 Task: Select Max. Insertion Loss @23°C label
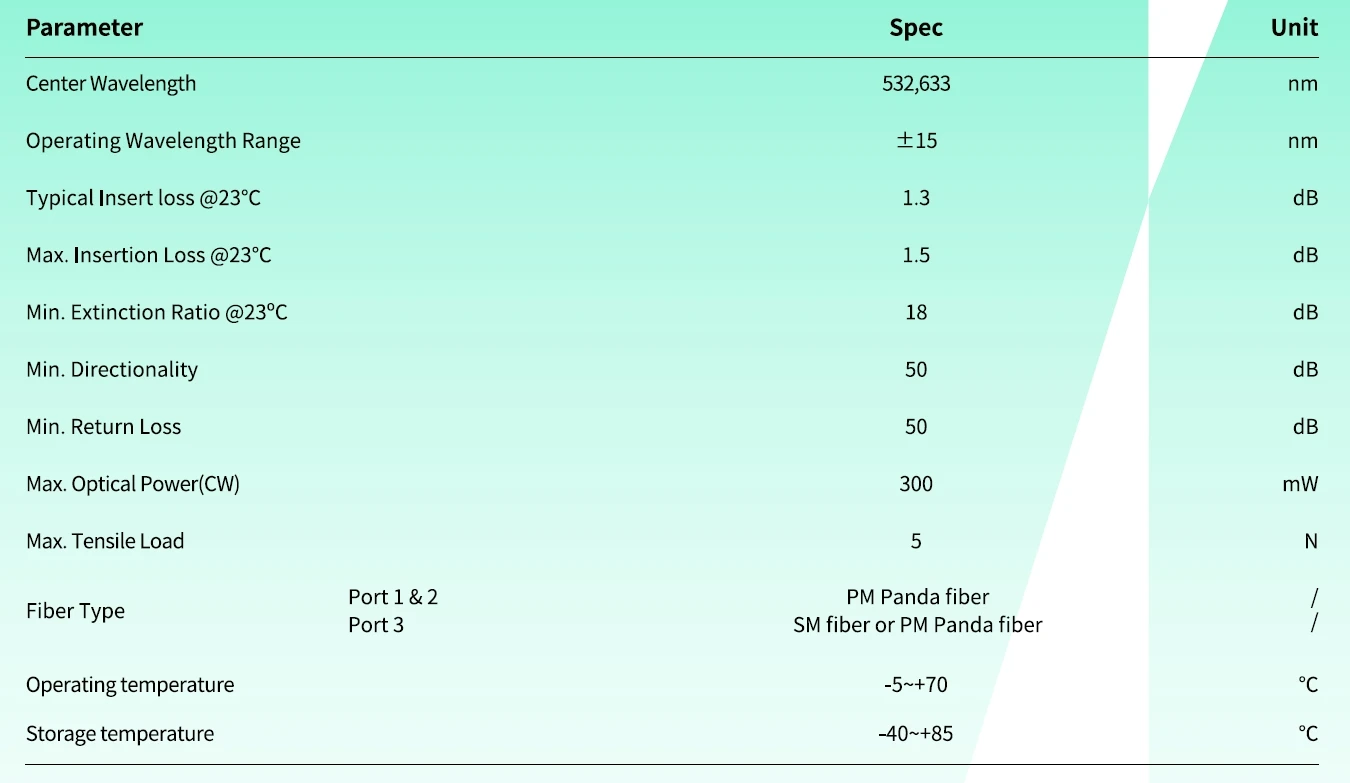click(149, 255)
